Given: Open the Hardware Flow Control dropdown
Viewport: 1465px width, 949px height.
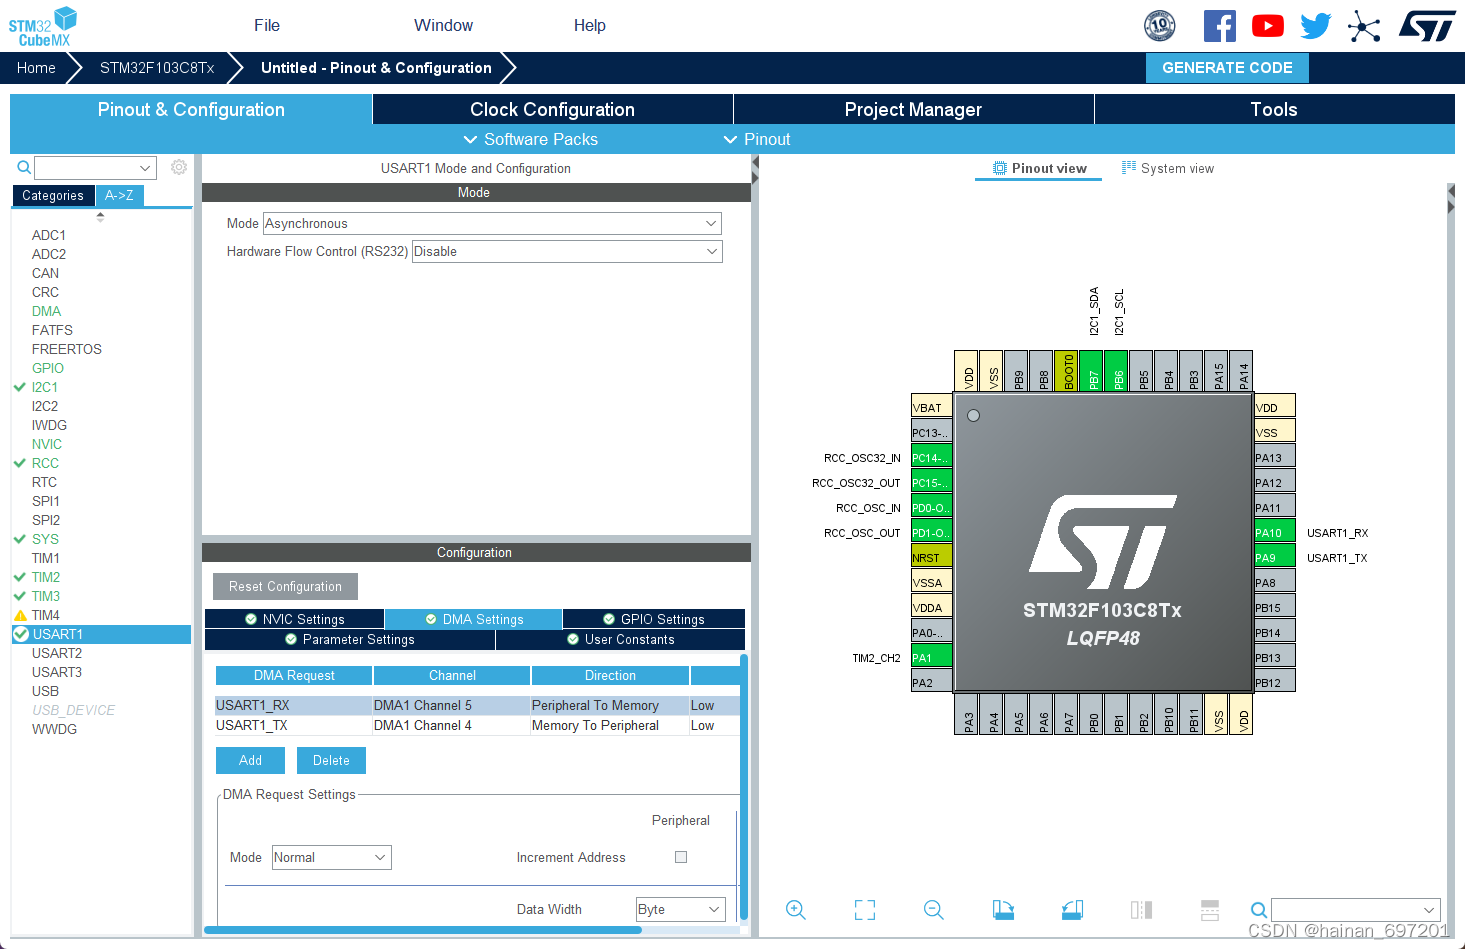Looking at the screenshot, I should coord(567,251).
